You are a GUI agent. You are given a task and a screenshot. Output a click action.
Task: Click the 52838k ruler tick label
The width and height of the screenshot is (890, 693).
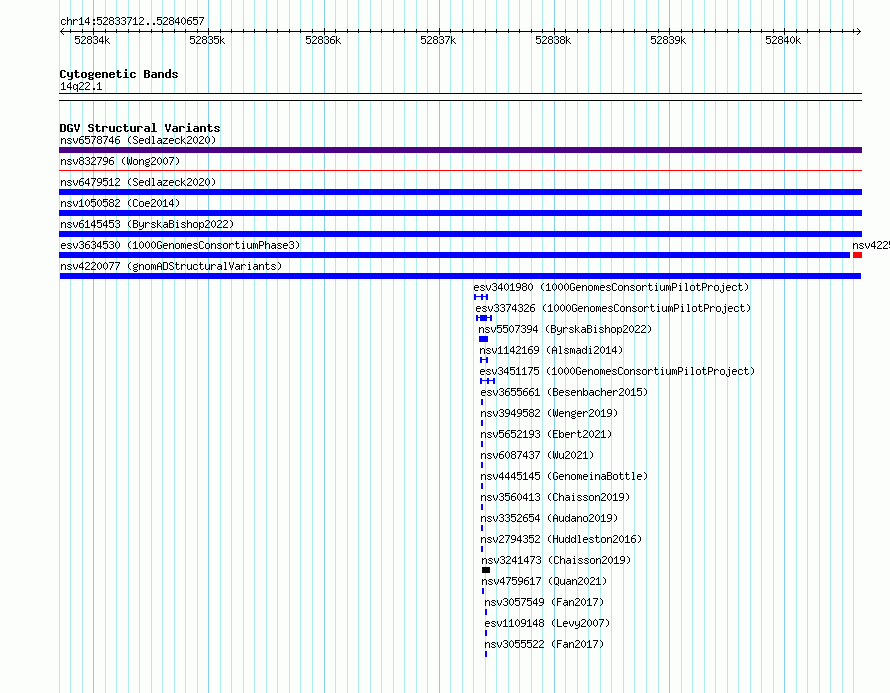tap(553, 40)
